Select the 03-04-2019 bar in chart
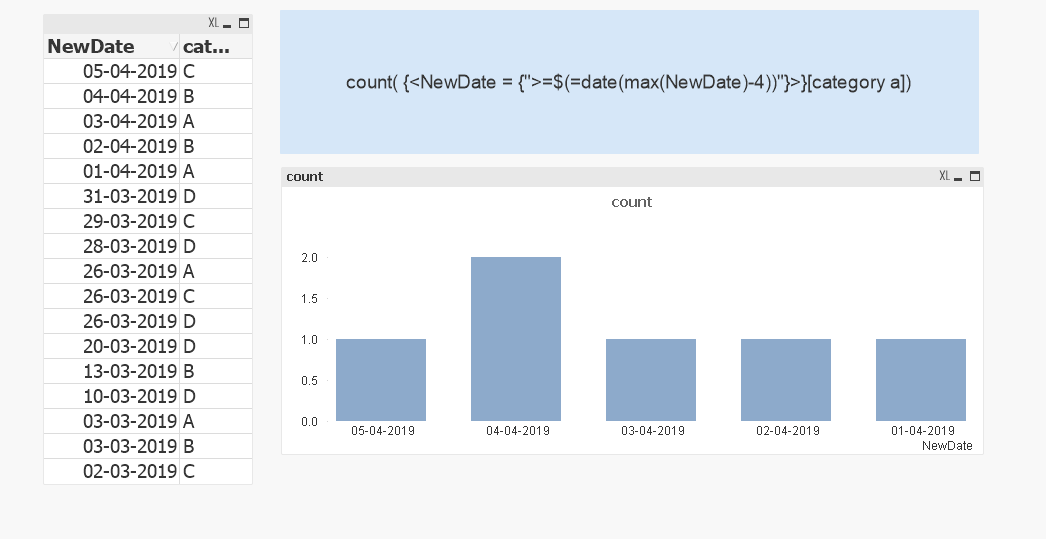Screen dimensions: 1046x539 coord(650,380)
